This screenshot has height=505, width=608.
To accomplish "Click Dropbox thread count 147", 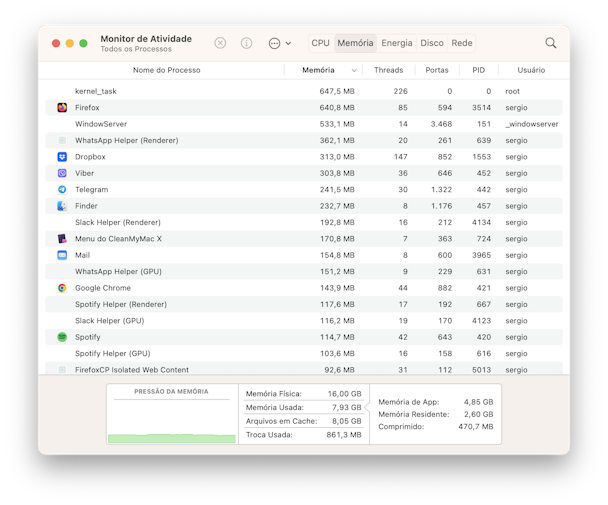I will [401, 157].
